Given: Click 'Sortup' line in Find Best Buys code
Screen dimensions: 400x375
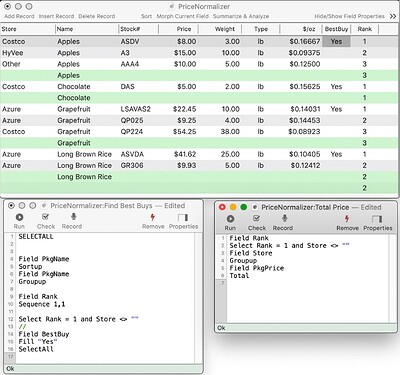Looking at the screenshot, I should point(30,267).
